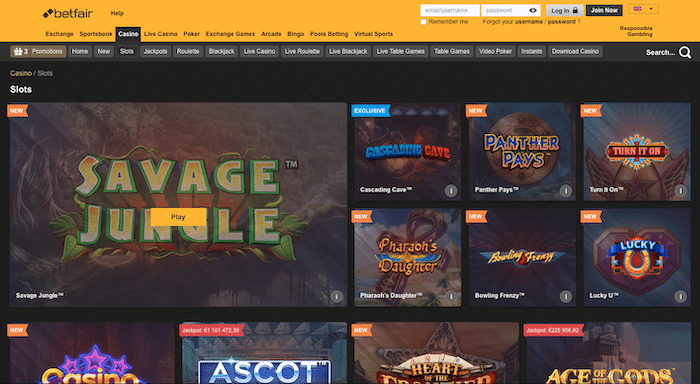
Task: View info for Bowling Frenzy game
Action: 566,296
